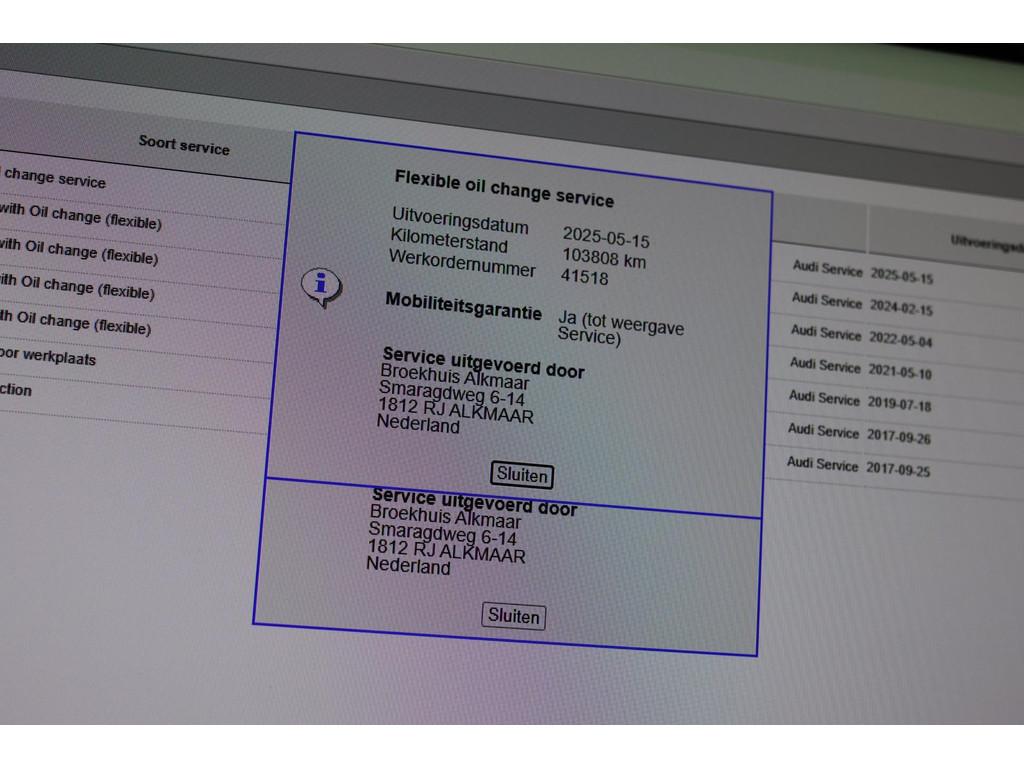
Task: Select the Audi Service 2017-09-25 row
Action: coord(856,465)
